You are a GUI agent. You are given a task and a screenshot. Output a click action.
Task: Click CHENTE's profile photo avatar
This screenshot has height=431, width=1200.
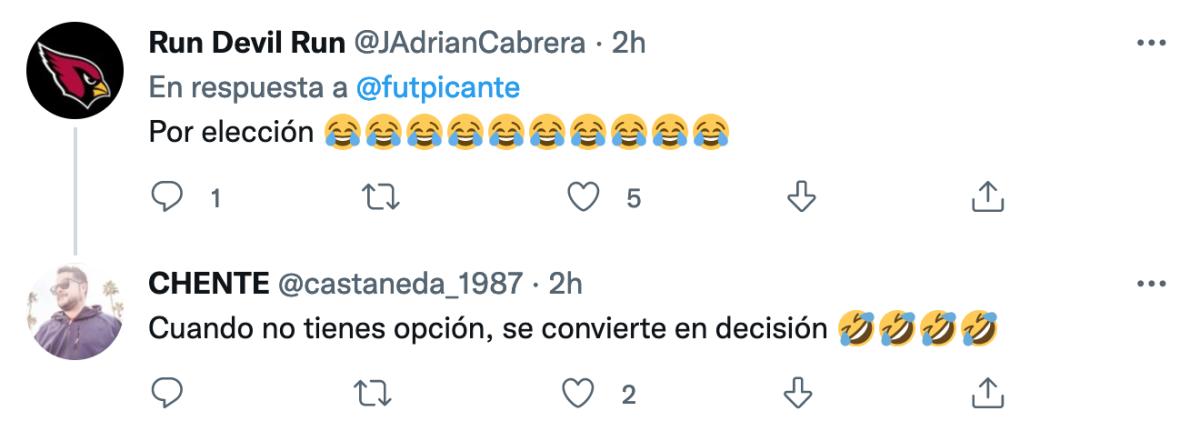click(x=75, y=311)
